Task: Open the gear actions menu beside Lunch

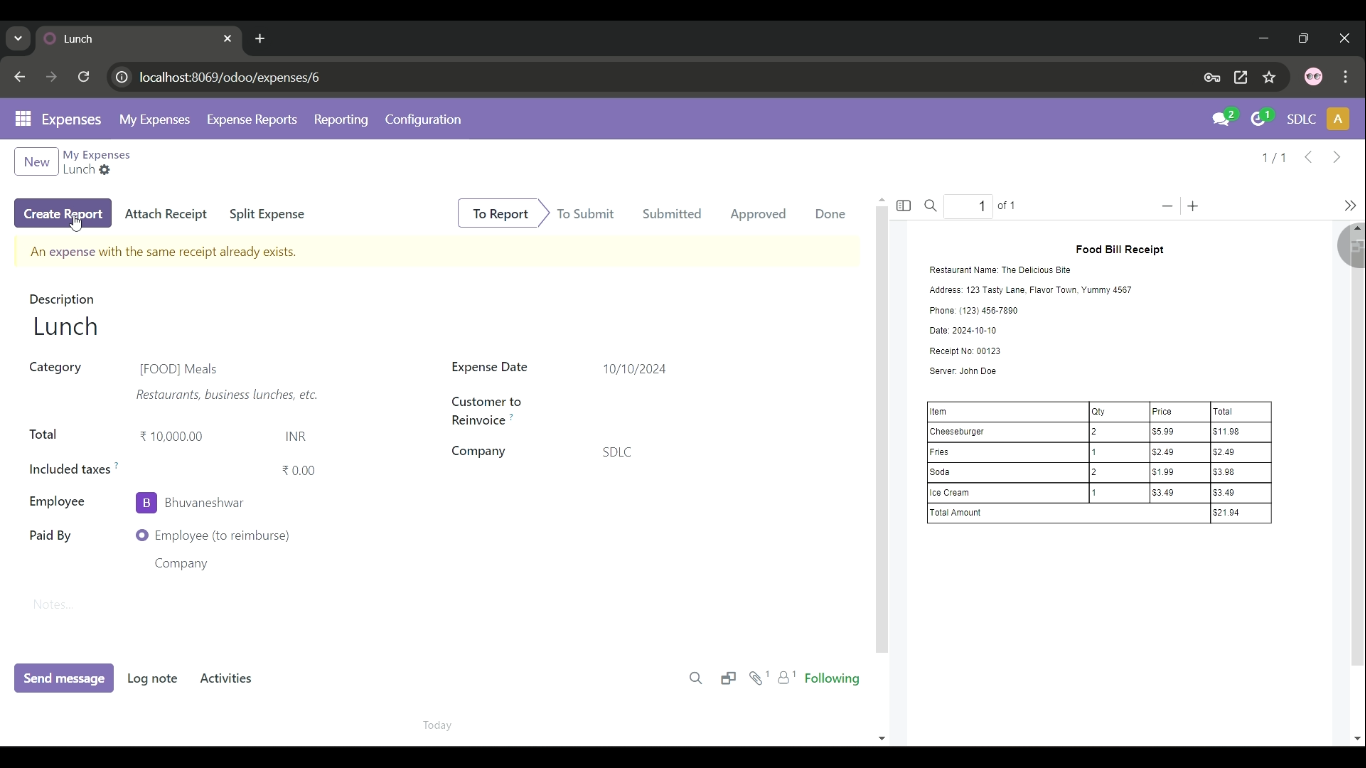Action: [105, 170]
